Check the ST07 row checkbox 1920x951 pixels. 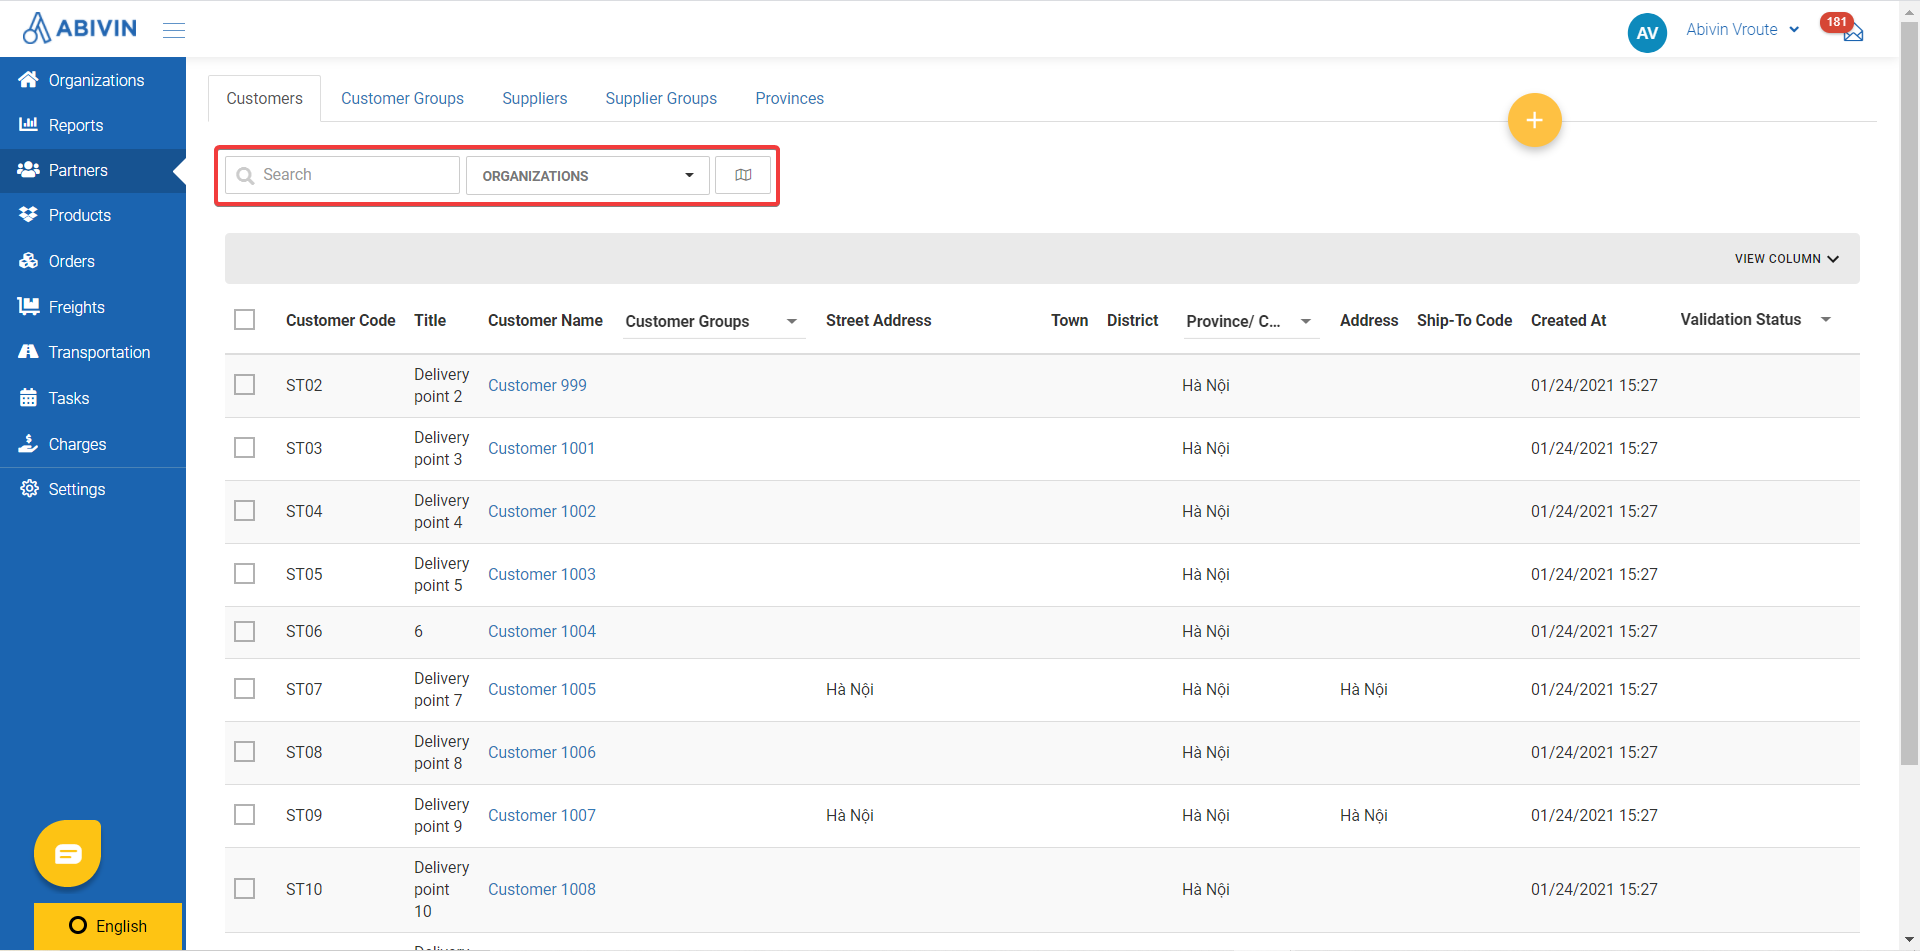(244, 688)
